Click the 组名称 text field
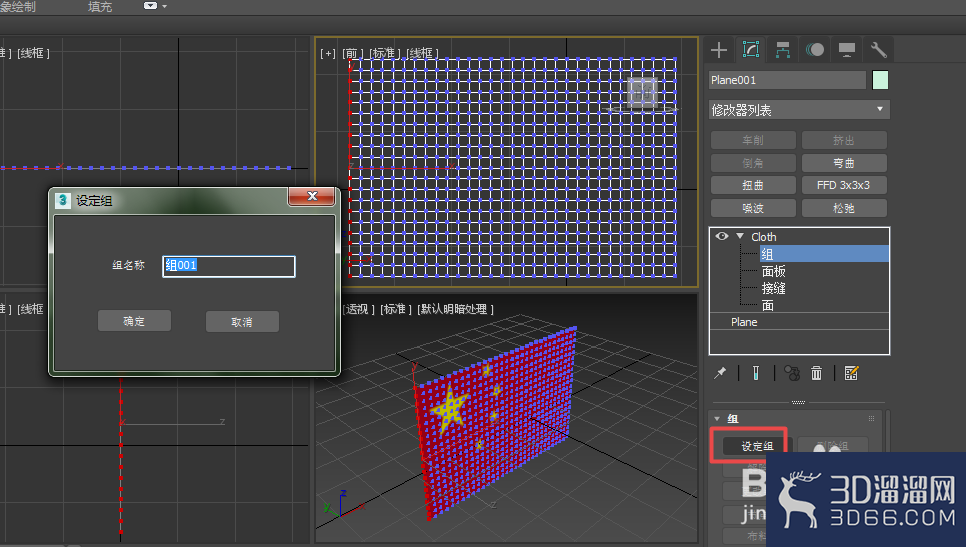966x547 pixels. click(229, 266)
